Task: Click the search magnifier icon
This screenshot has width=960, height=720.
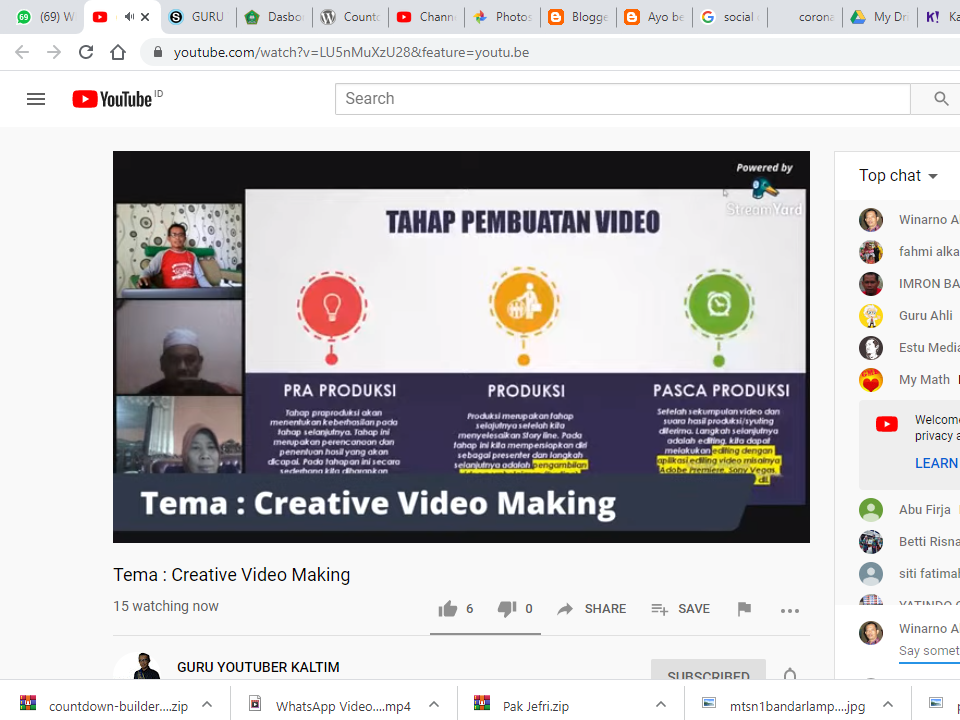Action: point(938,98)
